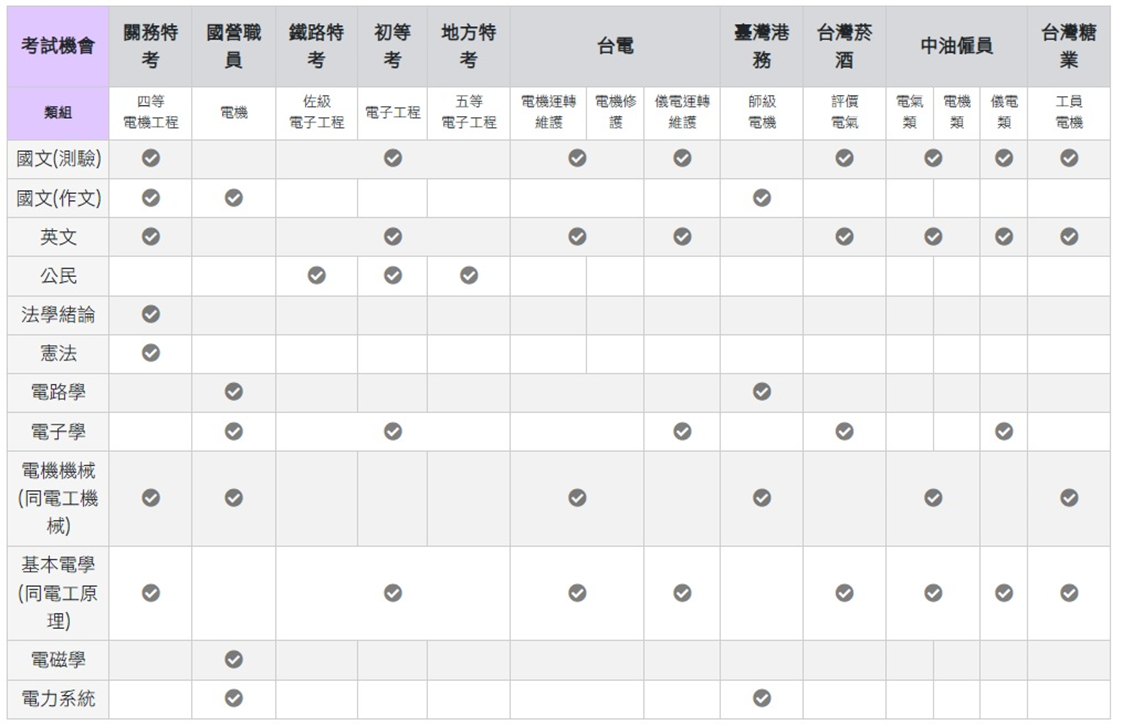Click the 英文 check mark under 中油 儀電類
1122x725 pixels.
(1004, 237)
